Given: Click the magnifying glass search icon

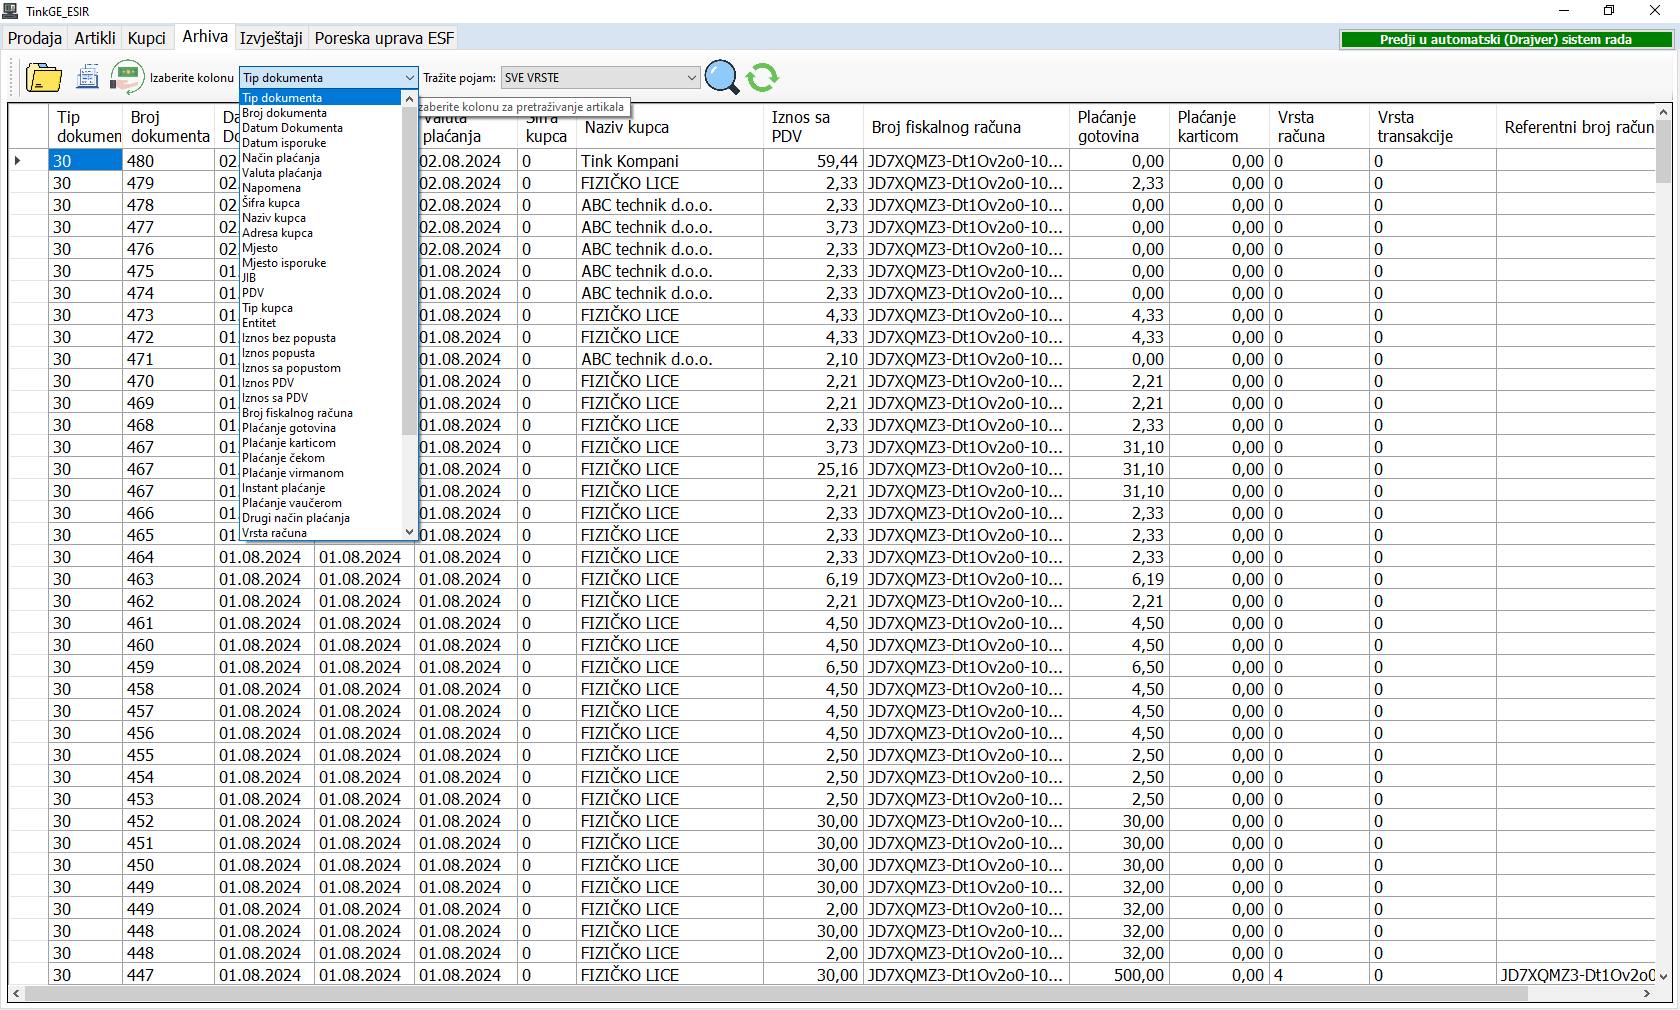Looking at the screenshot, I should point(721,77).
